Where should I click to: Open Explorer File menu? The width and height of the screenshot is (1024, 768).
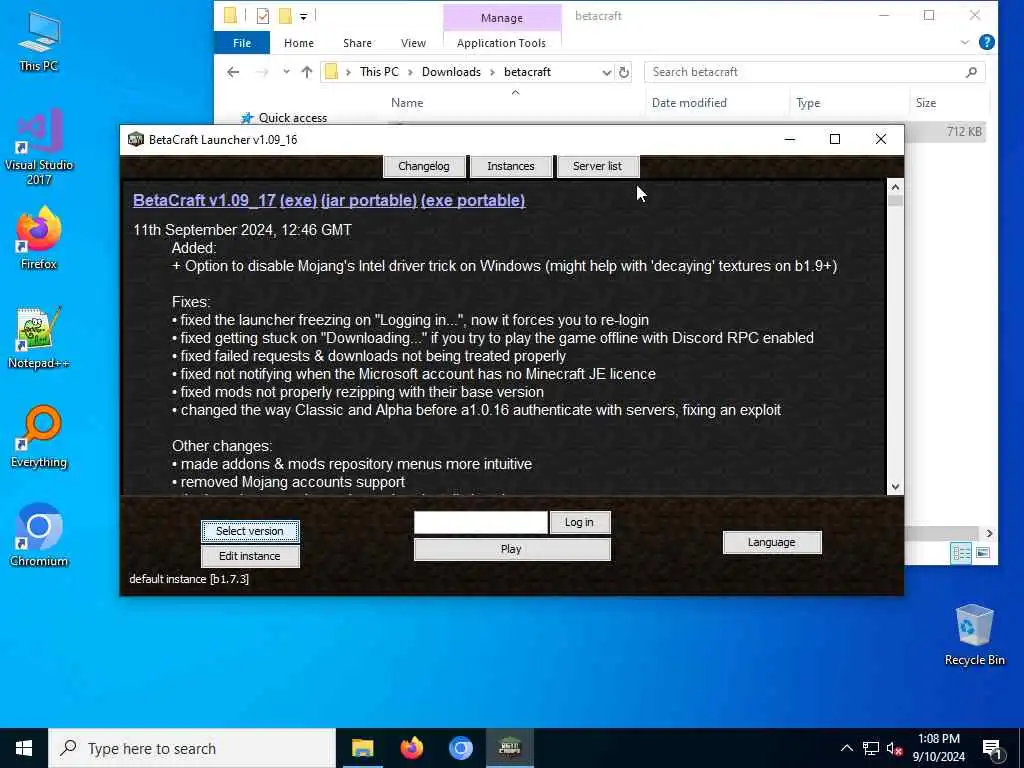242,43
